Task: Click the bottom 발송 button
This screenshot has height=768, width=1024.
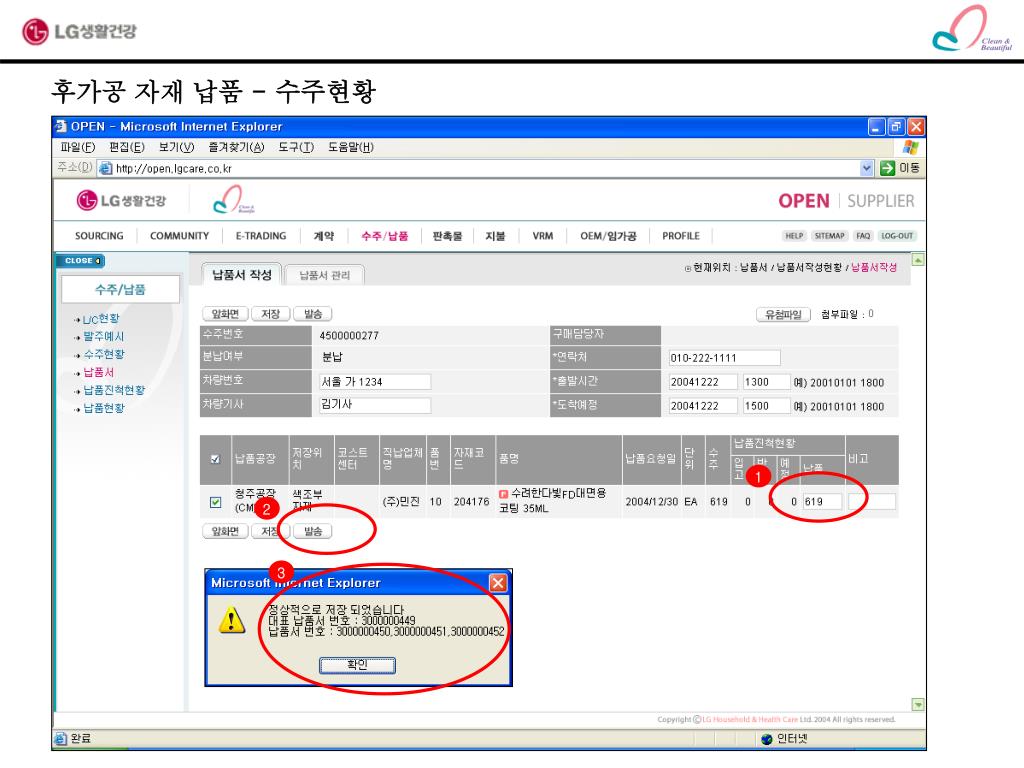Action: (x=313, y=532)
